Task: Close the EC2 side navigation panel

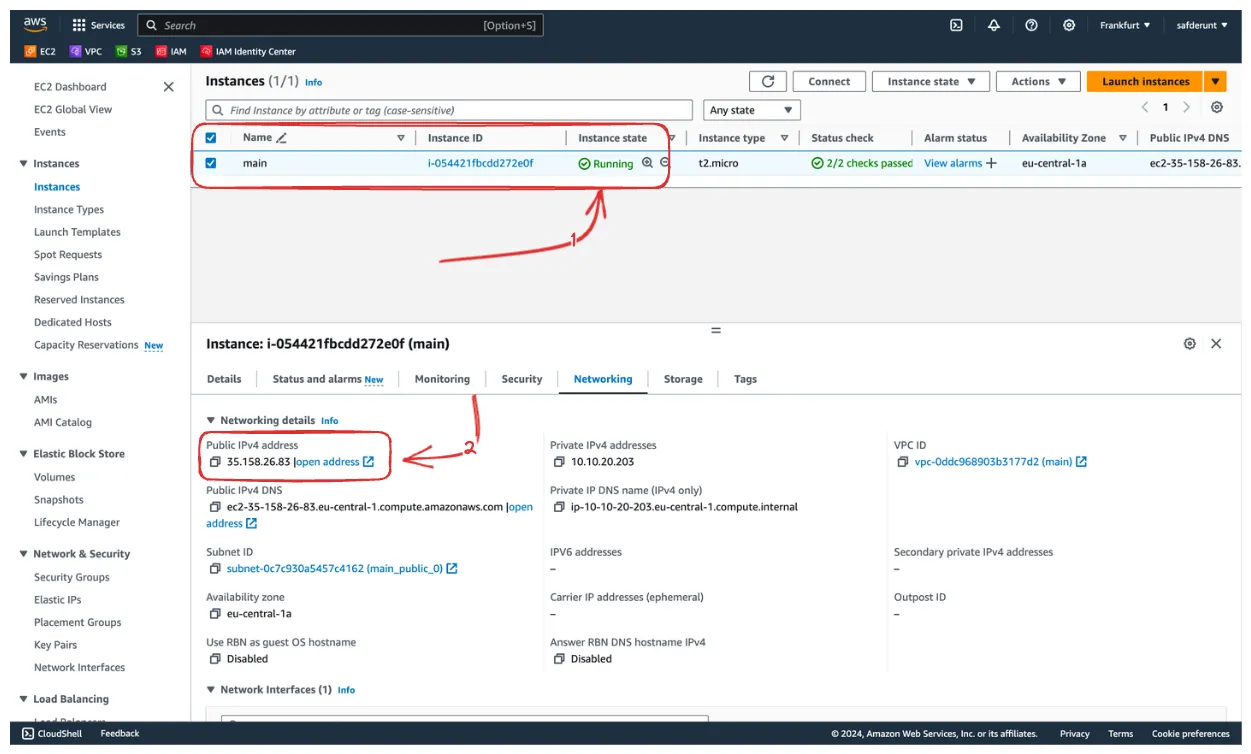Action: click(x=168, y=87)
